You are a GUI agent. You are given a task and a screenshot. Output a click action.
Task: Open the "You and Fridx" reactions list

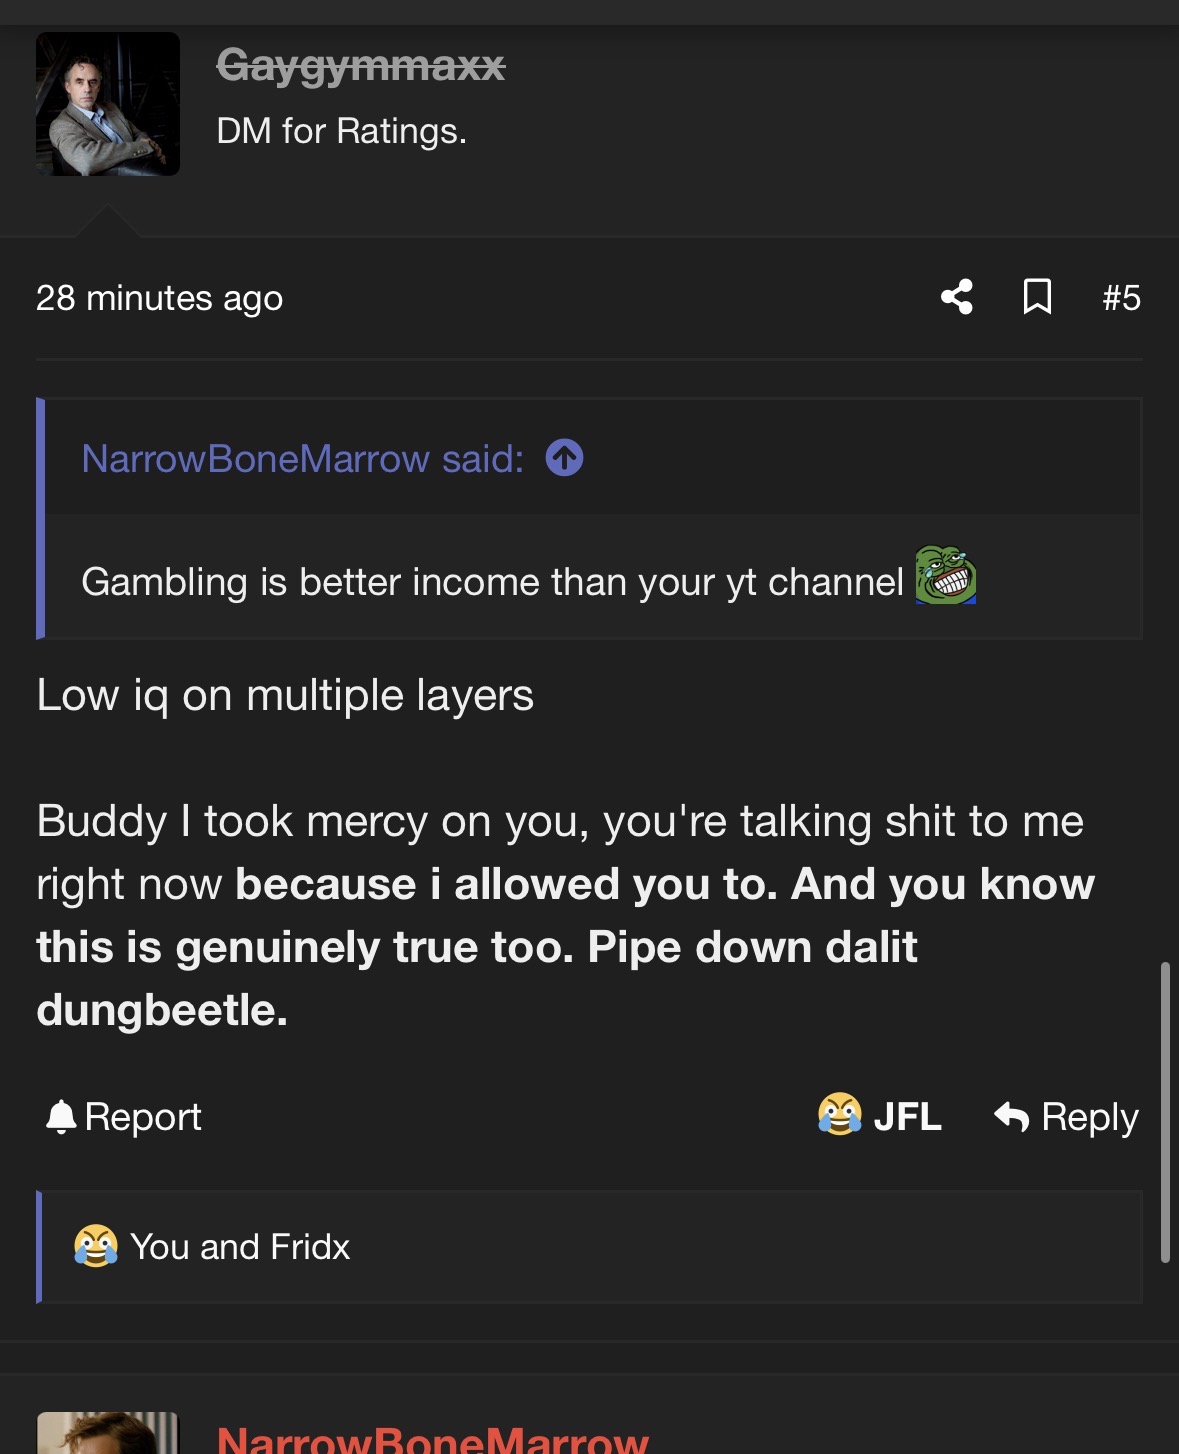(240, 1247)
